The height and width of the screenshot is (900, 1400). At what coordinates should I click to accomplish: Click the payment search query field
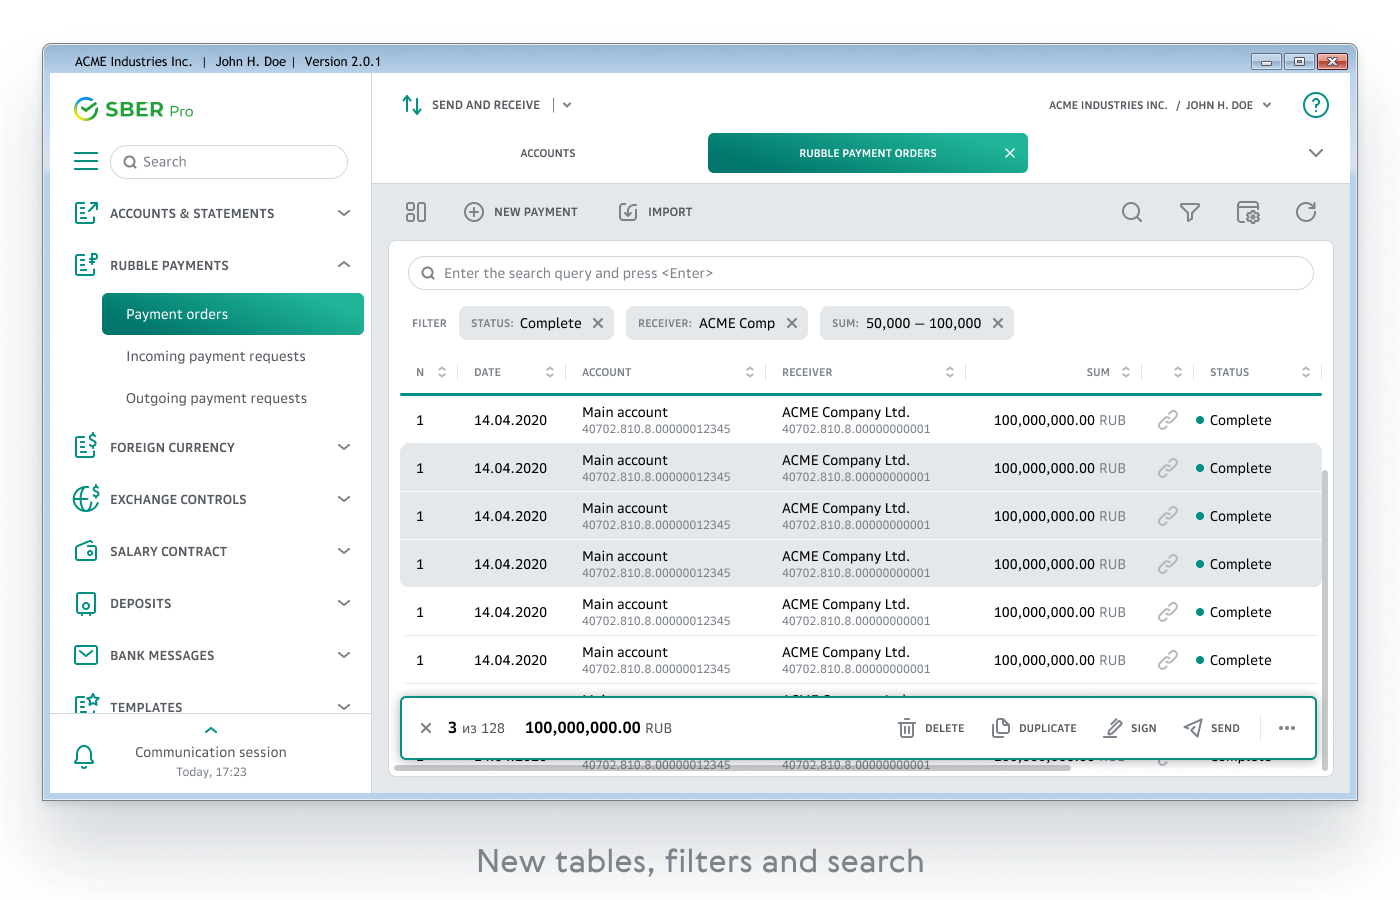(x=860, y=273)
